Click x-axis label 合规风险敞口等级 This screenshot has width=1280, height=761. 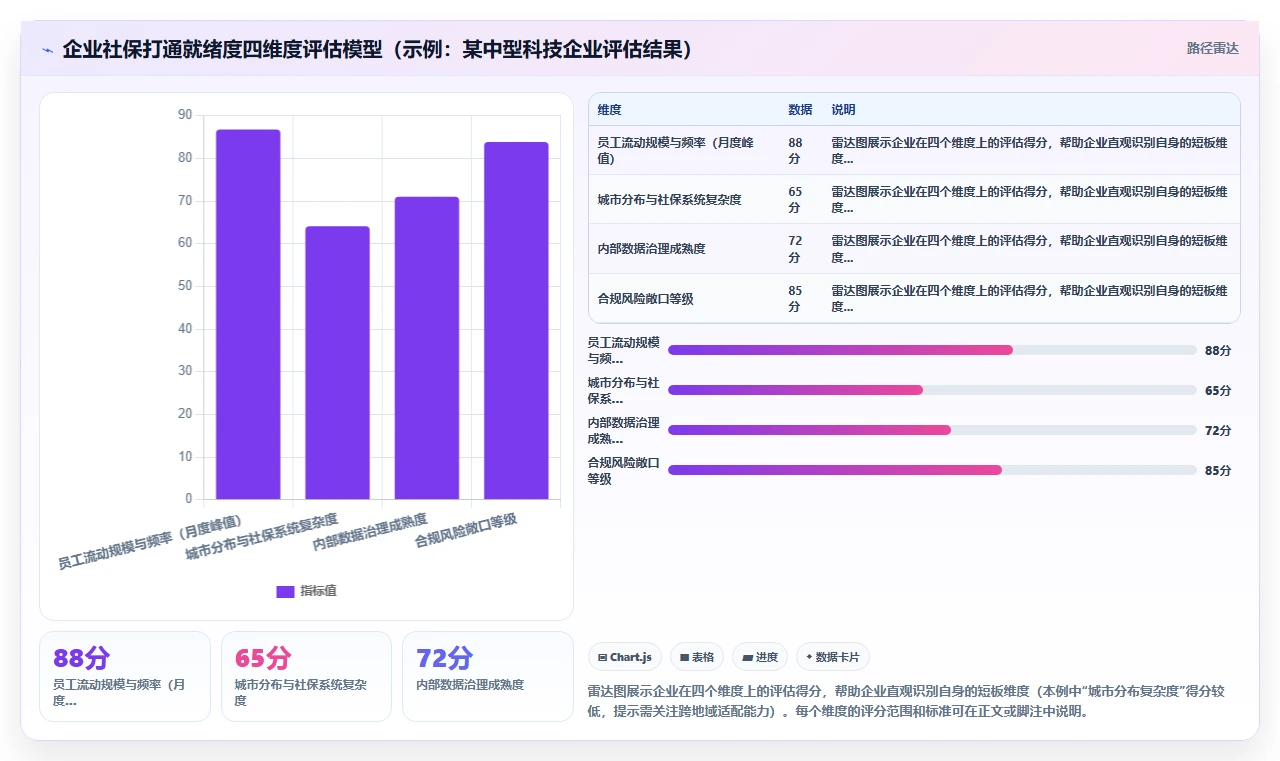(466, 530)
